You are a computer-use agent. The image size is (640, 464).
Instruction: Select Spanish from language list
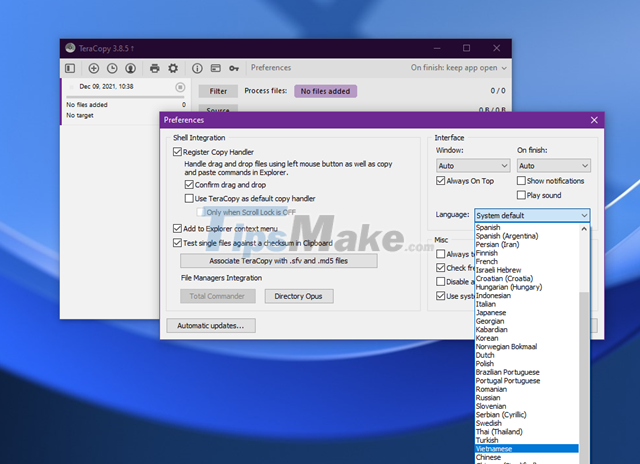(527, 227)
